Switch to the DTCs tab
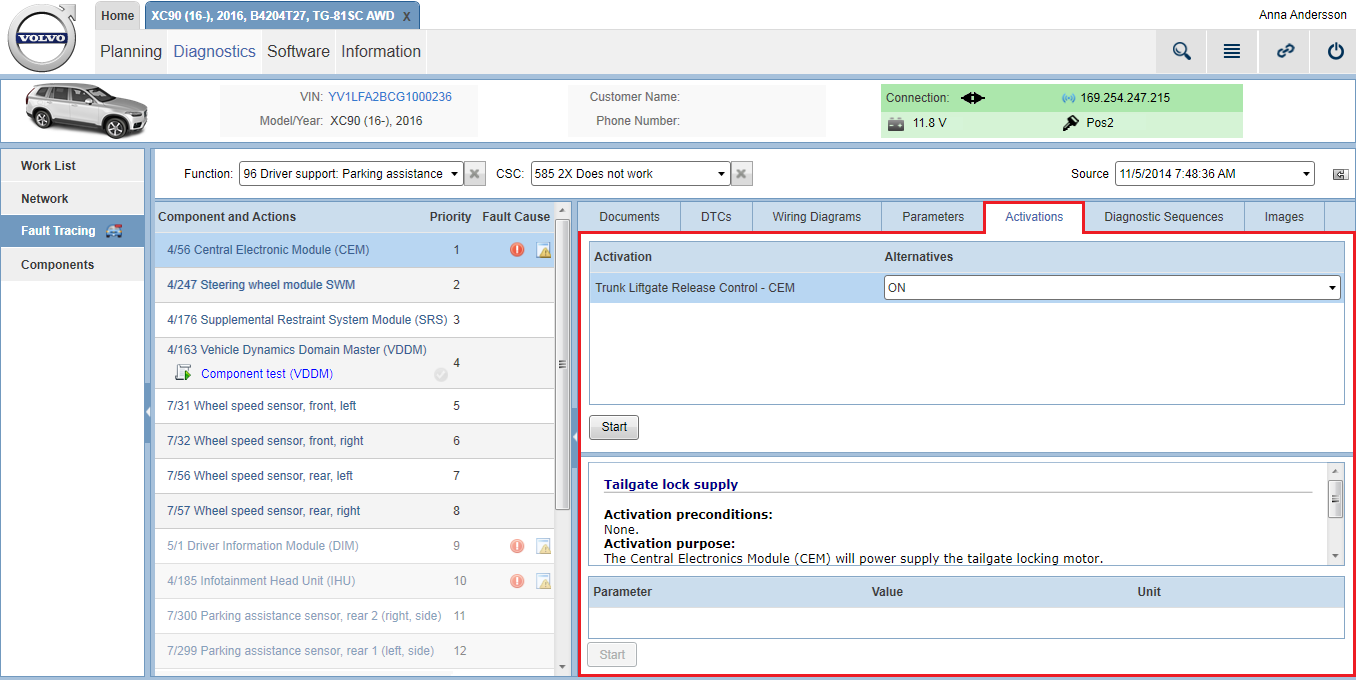 tap(716, 217)
